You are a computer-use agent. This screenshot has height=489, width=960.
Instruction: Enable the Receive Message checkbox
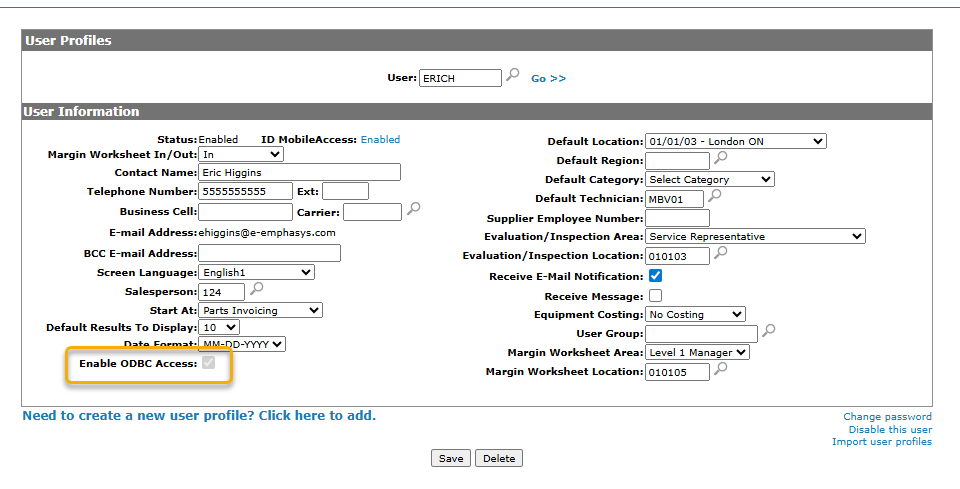[656, 296]
